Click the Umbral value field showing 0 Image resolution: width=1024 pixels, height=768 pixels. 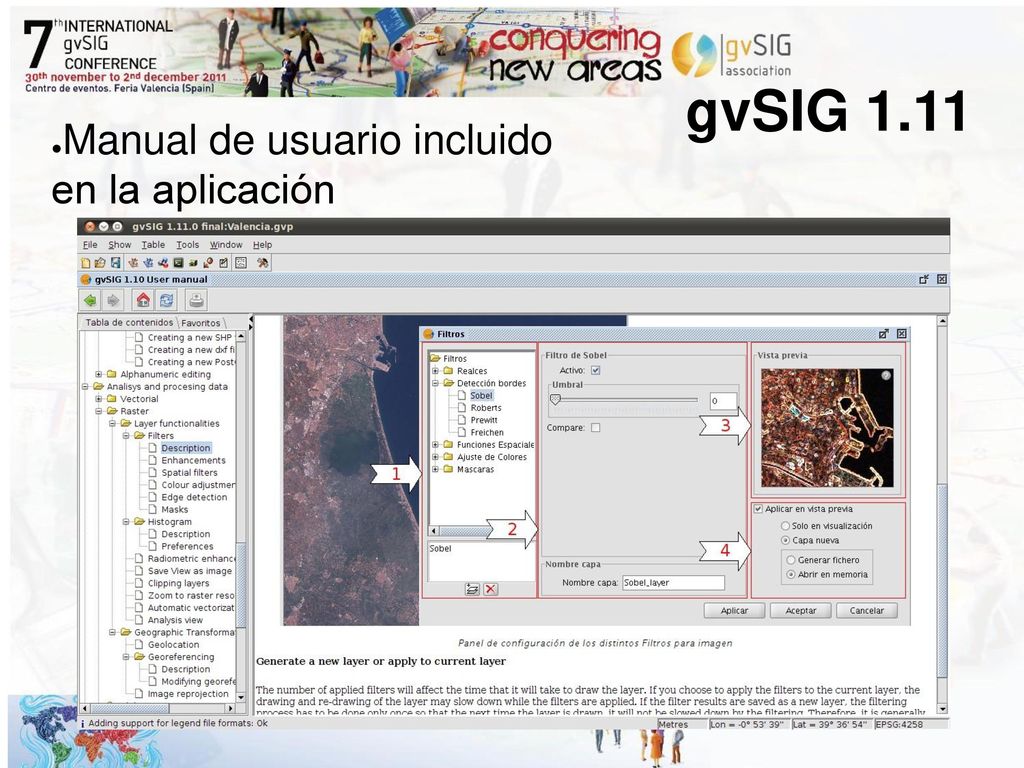click(x=723, y=401)
